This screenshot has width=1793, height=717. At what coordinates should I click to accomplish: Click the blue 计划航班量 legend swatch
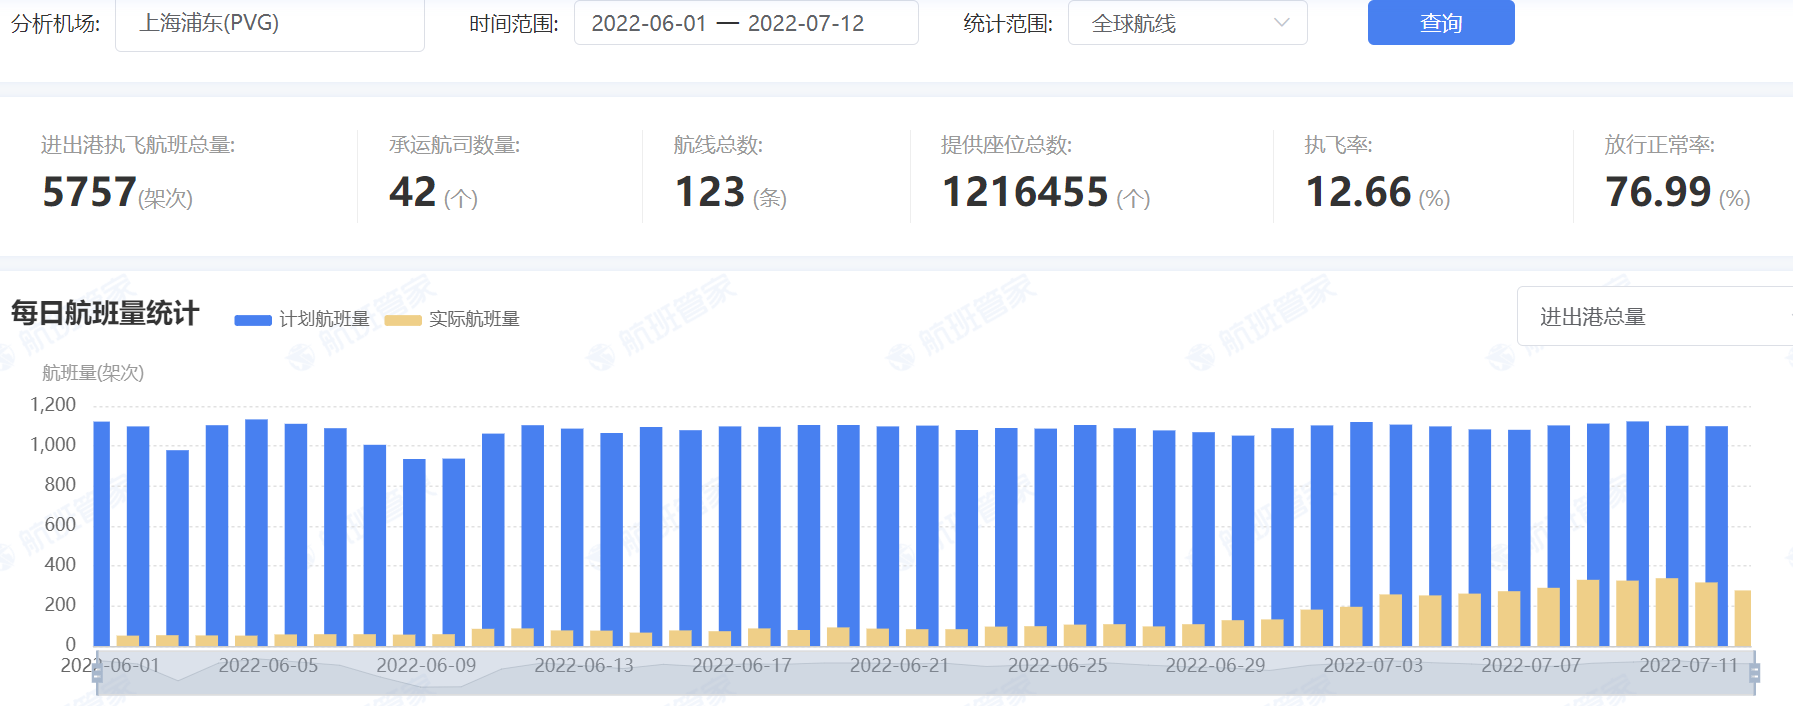point(253,320)
